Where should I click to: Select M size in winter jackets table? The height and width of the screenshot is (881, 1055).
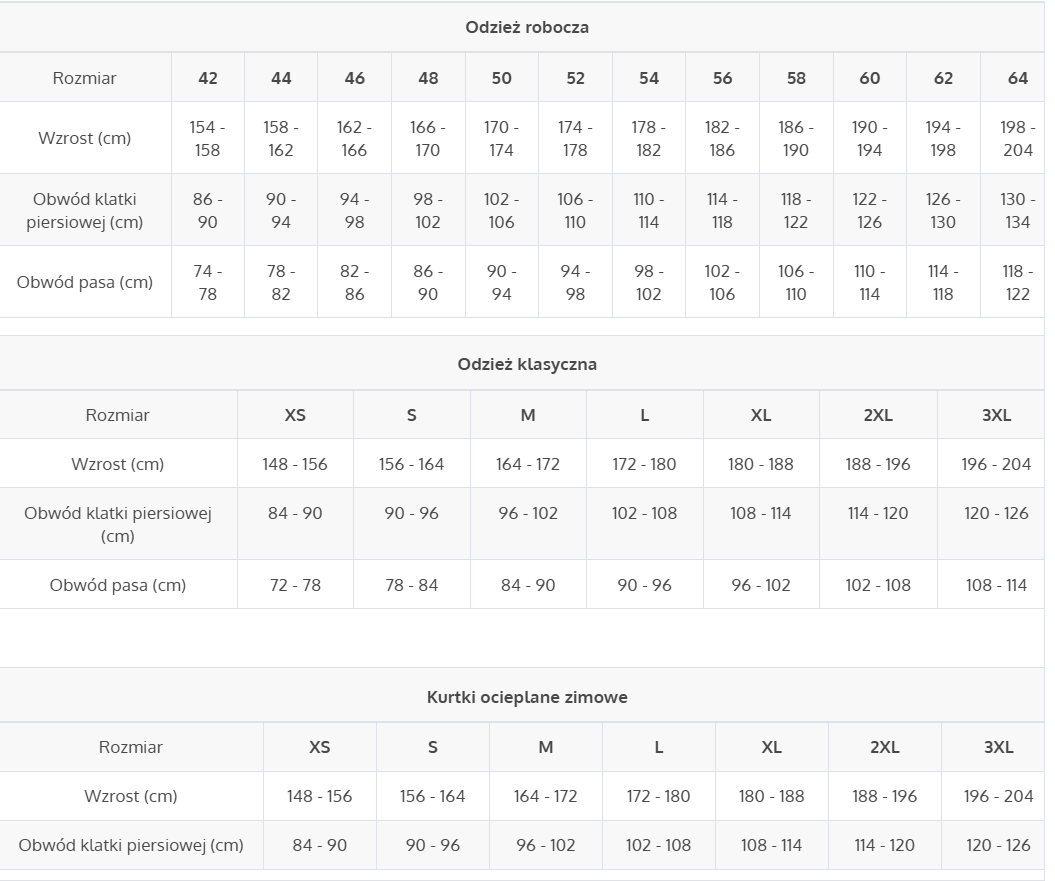546,747
